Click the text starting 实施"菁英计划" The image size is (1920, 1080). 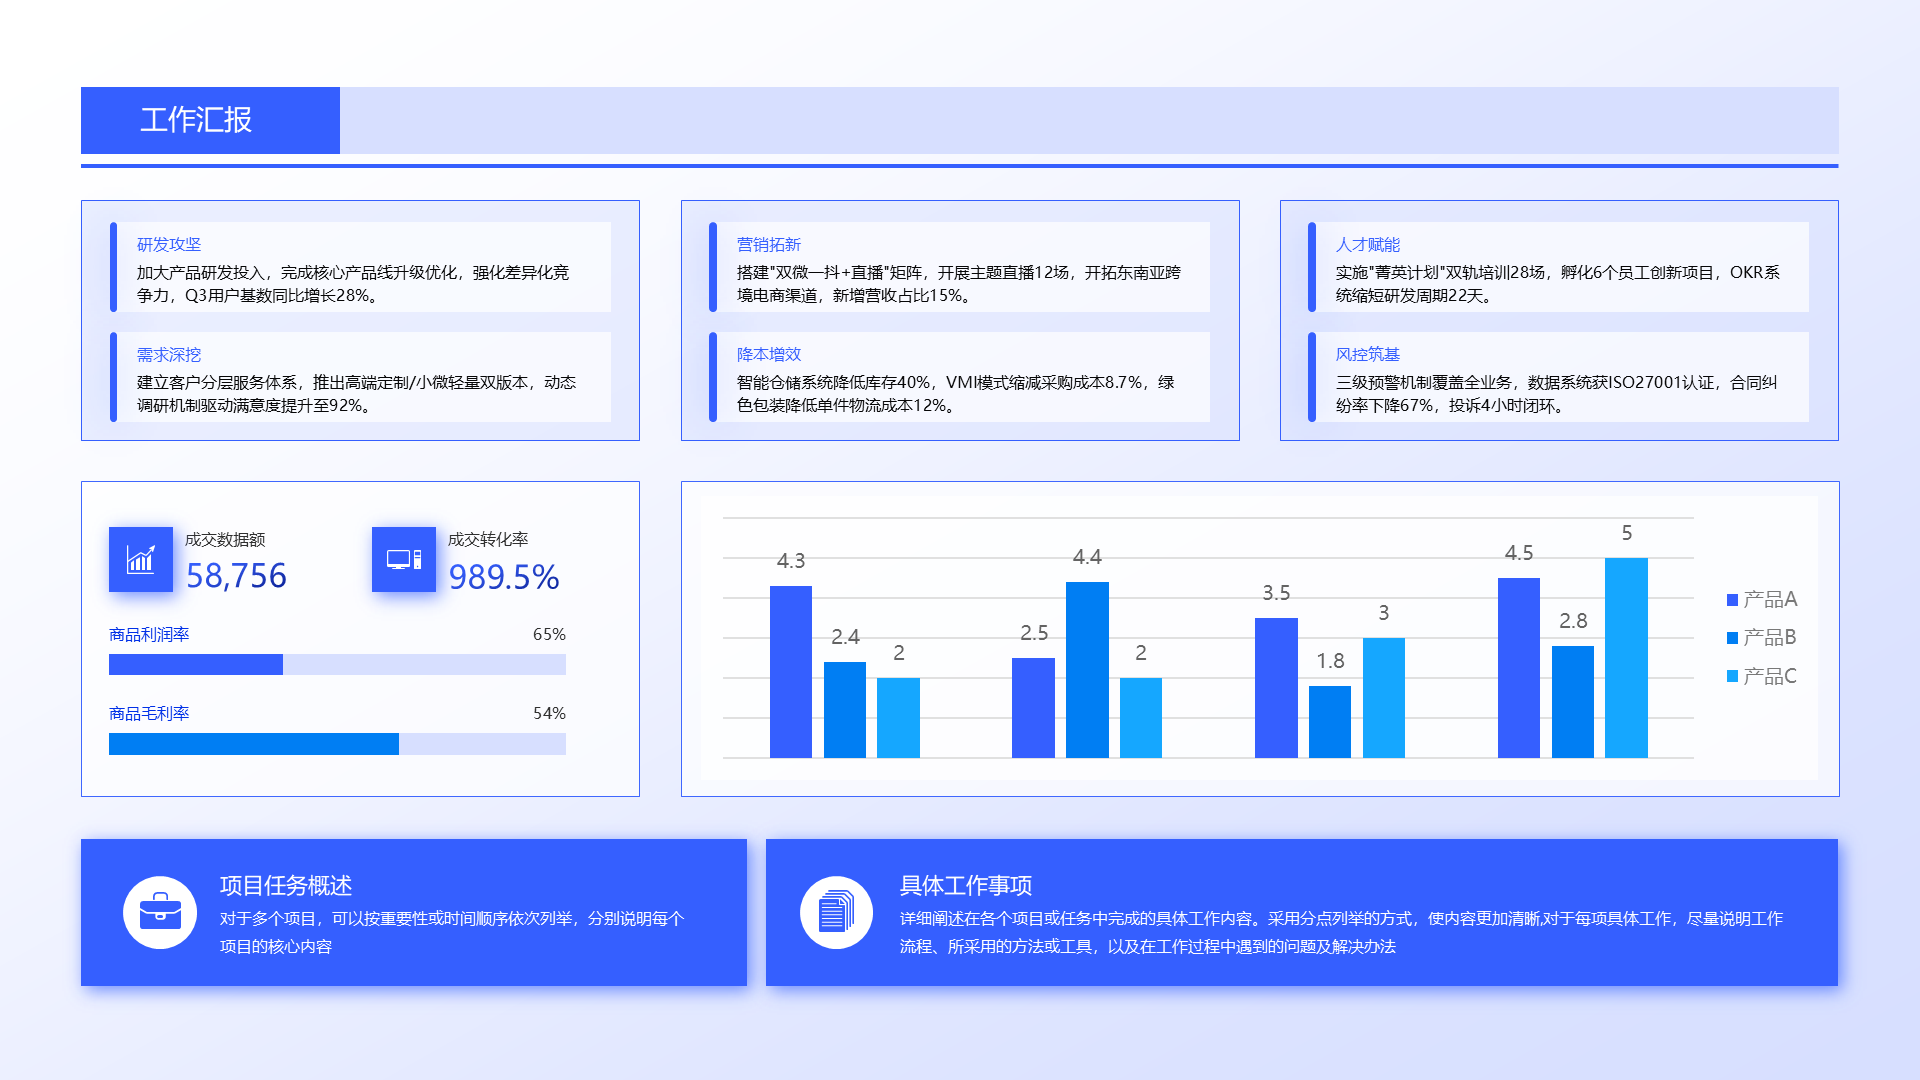tap(1558, 284)
